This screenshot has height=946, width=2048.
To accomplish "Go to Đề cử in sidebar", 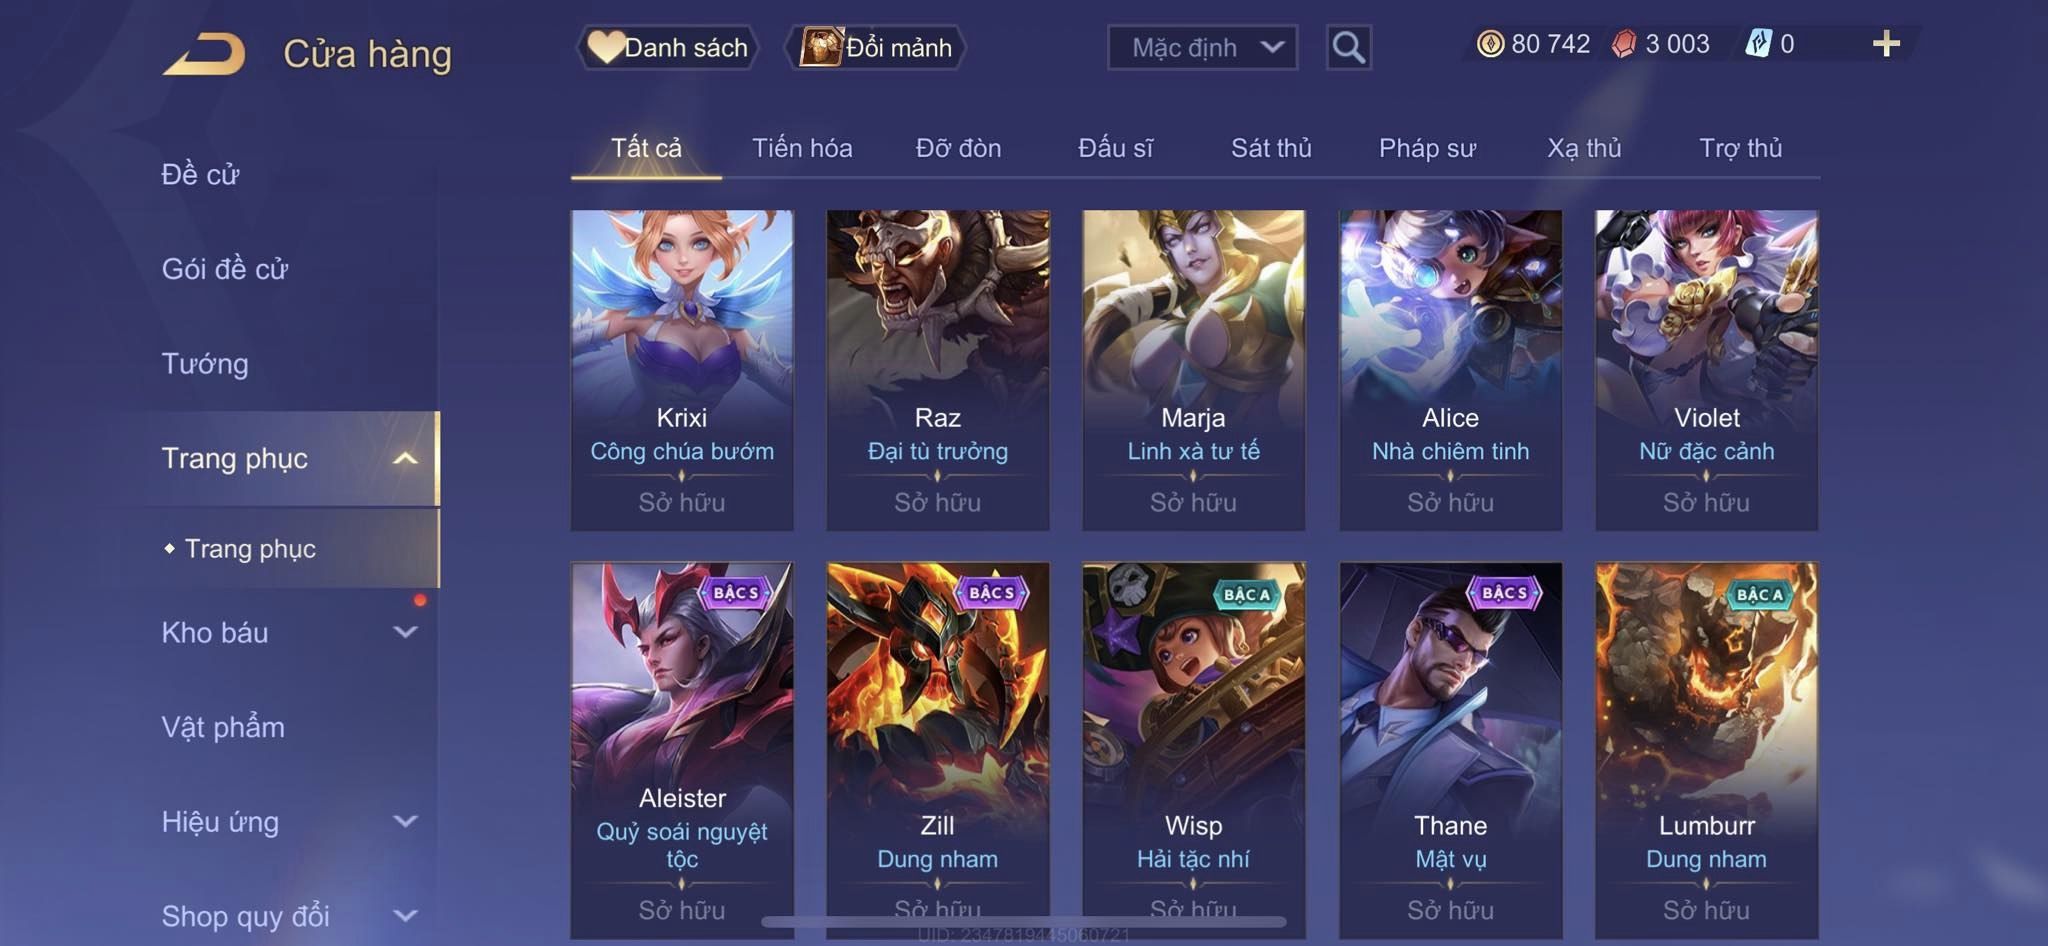I will pyautogui.click(x=200, y=174).
